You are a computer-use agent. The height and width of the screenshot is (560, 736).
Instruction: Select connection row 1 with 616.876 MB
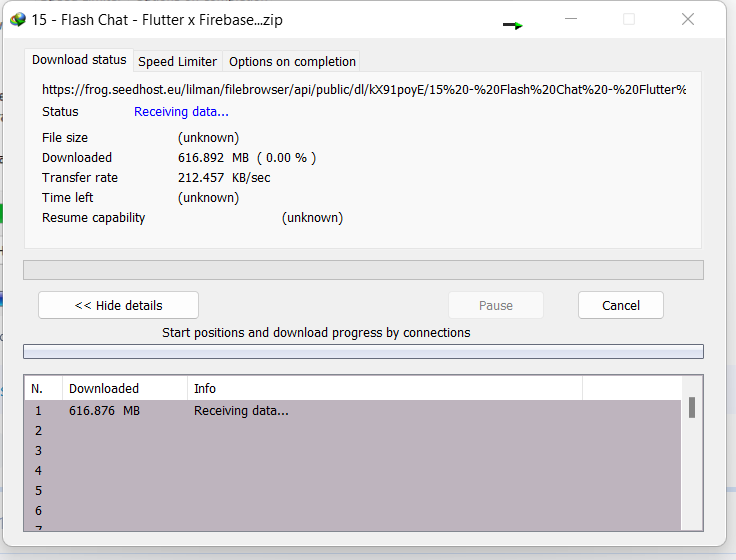click(353, 411)
